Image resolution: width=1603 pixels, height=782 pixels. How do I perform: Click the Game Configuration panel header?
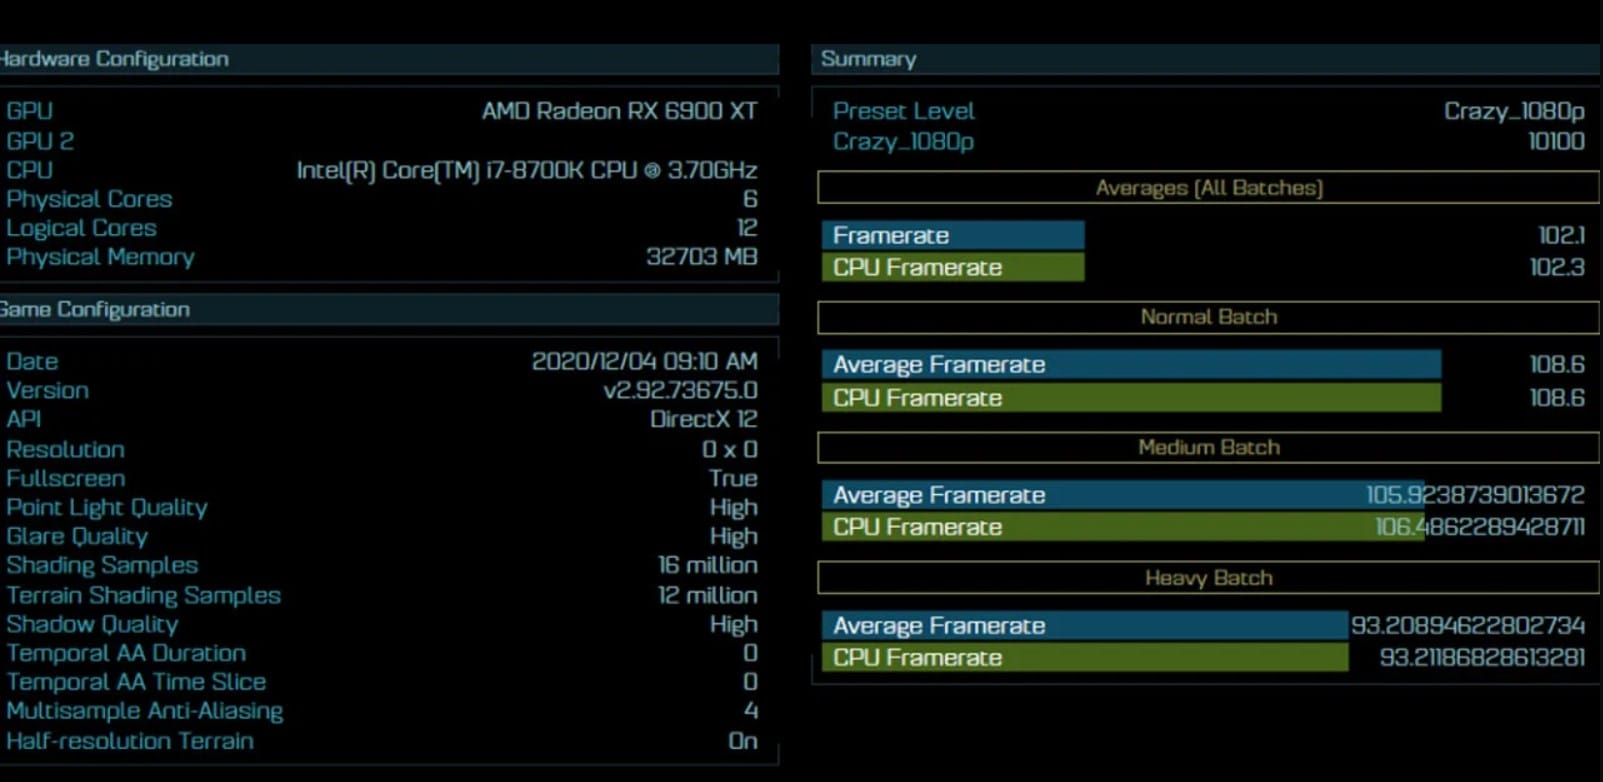(95, 309)
